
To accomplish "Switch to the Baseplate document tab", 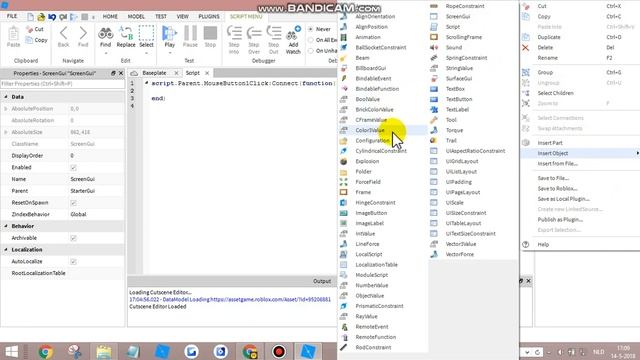I will (154, 73).
